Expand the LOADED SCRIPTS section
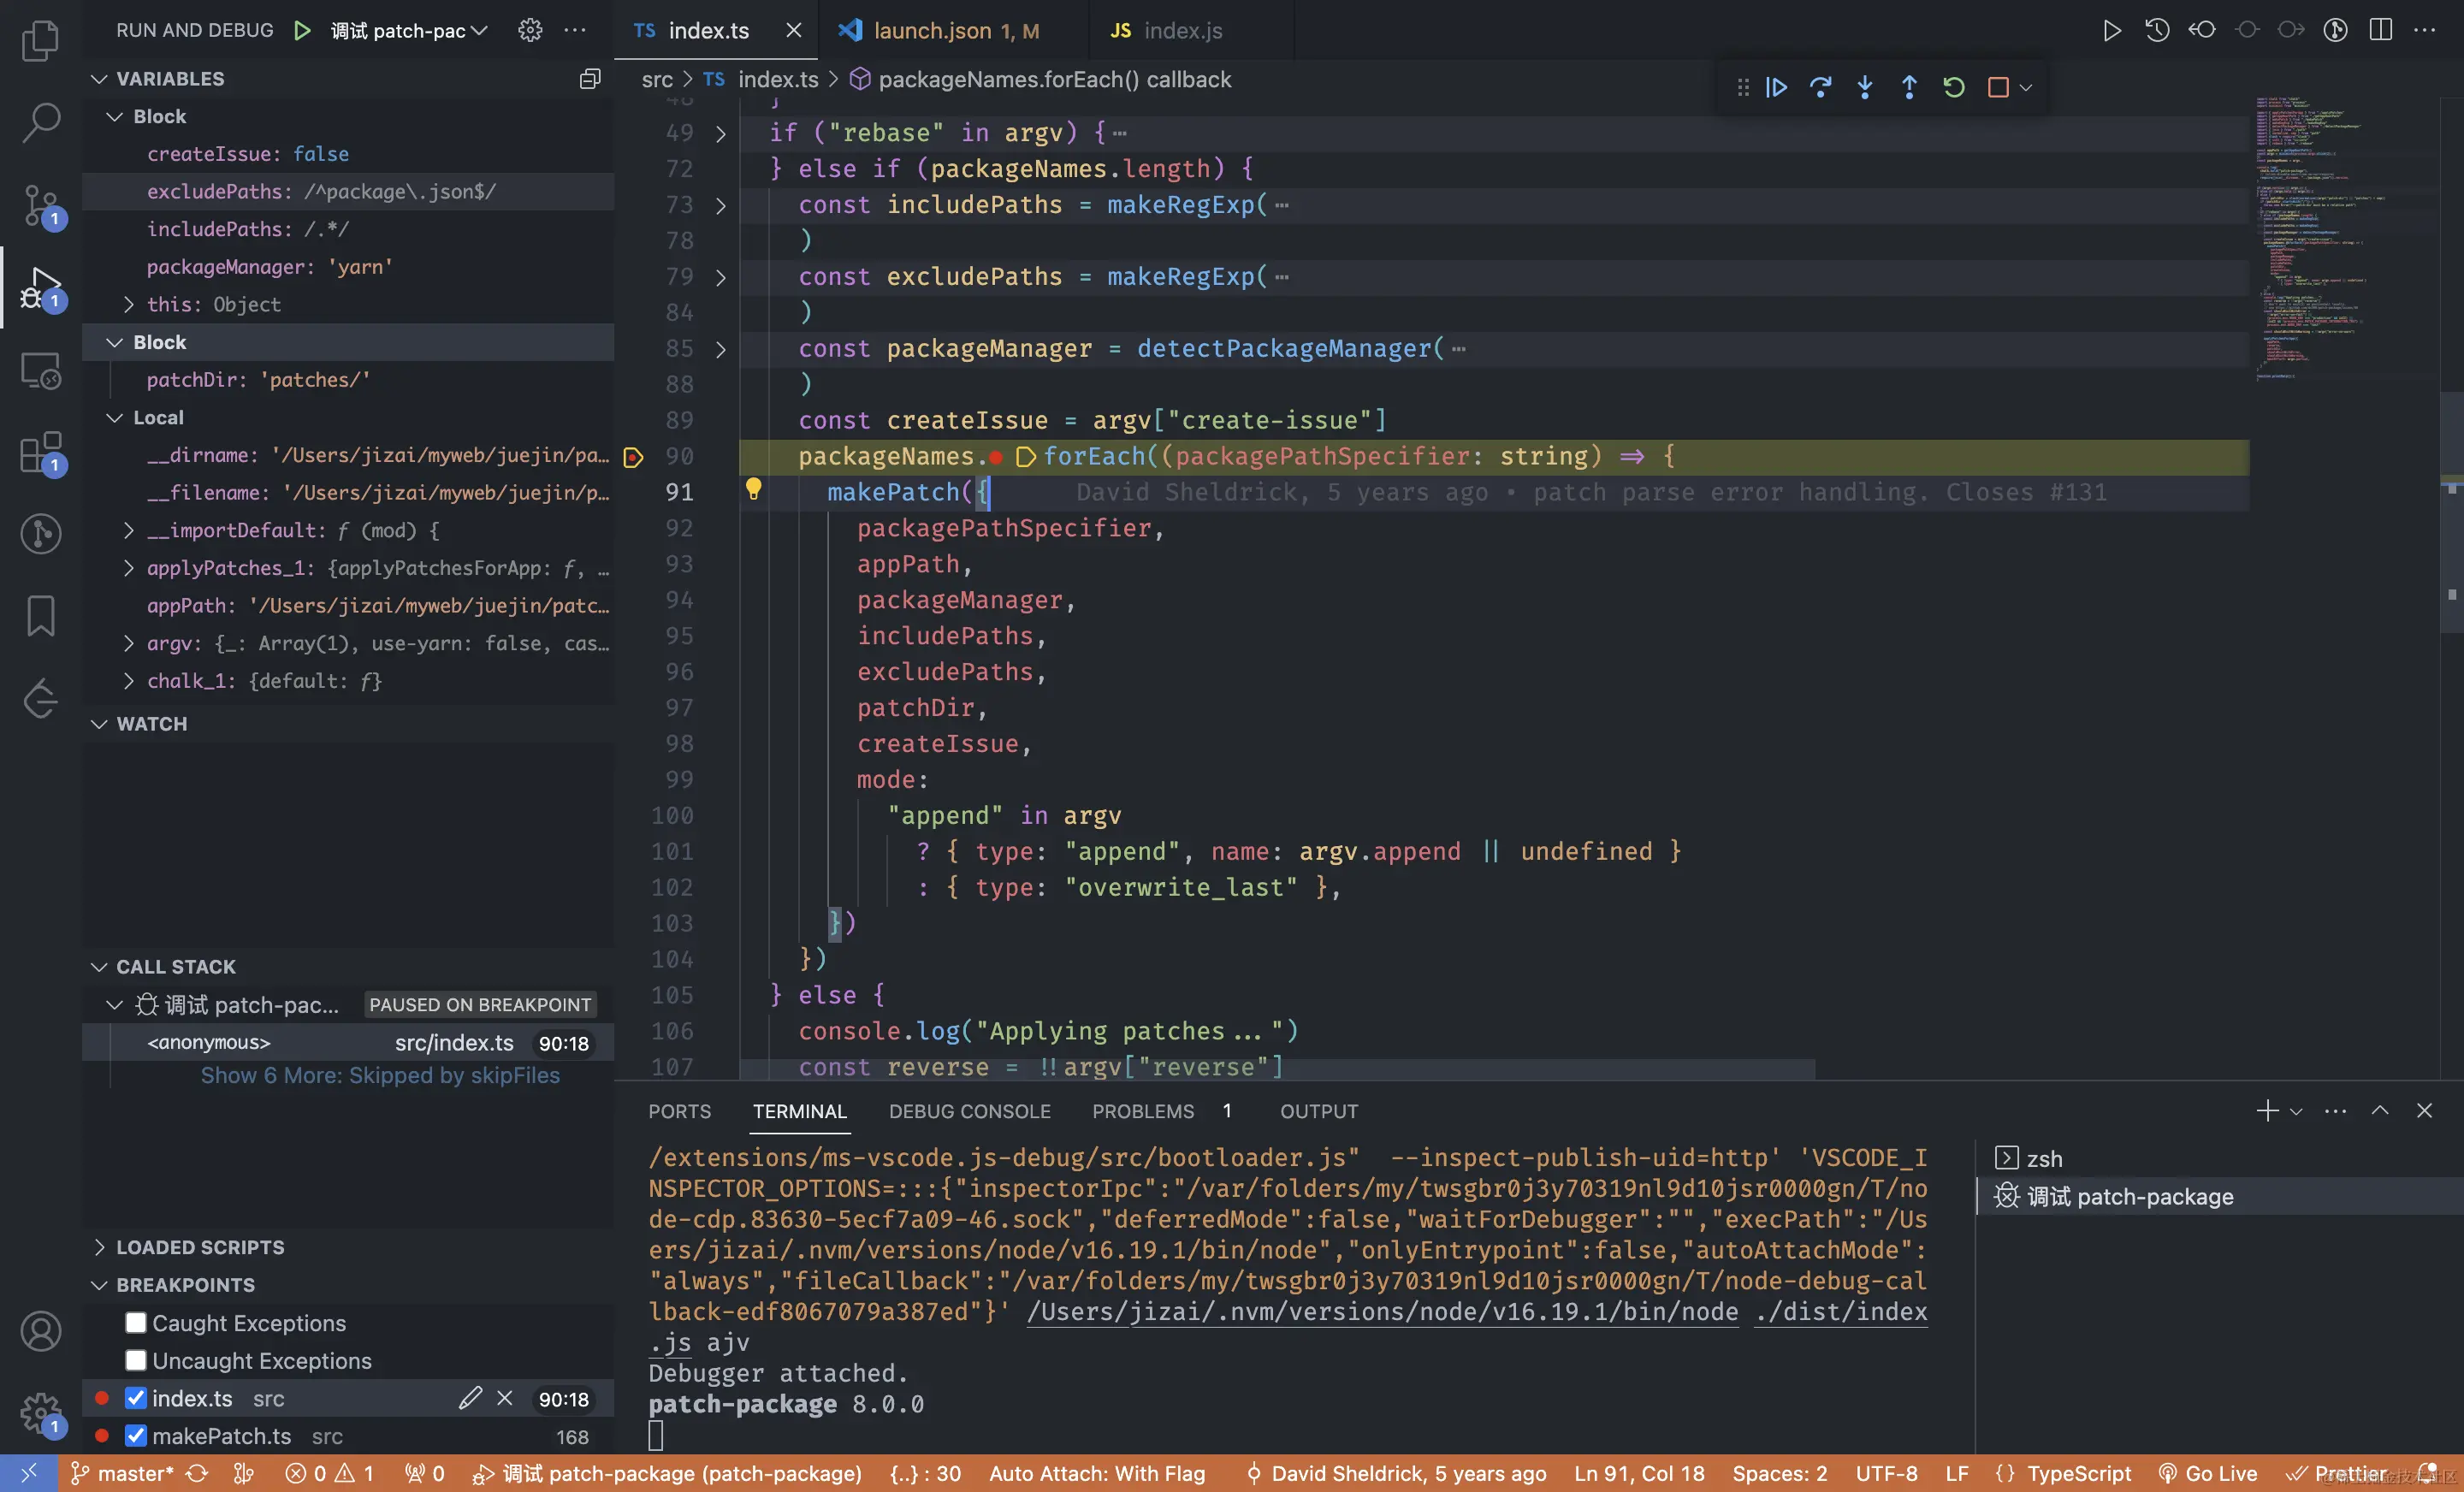The height and width of the screenshot is (1492, 2464). coord(98,1247)
